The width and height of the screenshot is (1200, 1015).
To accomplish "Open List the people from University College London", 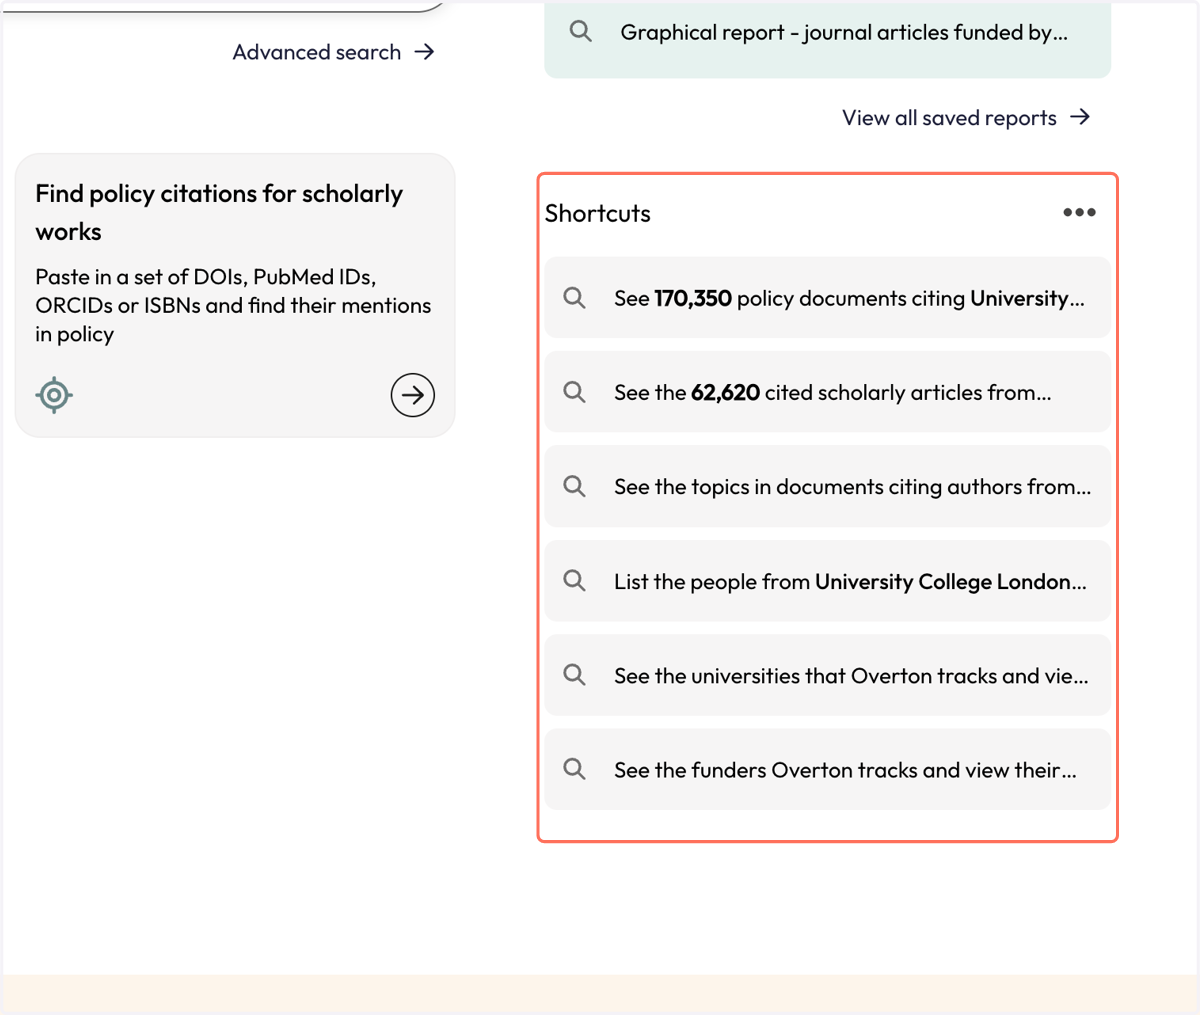I will tap(828, 581).
